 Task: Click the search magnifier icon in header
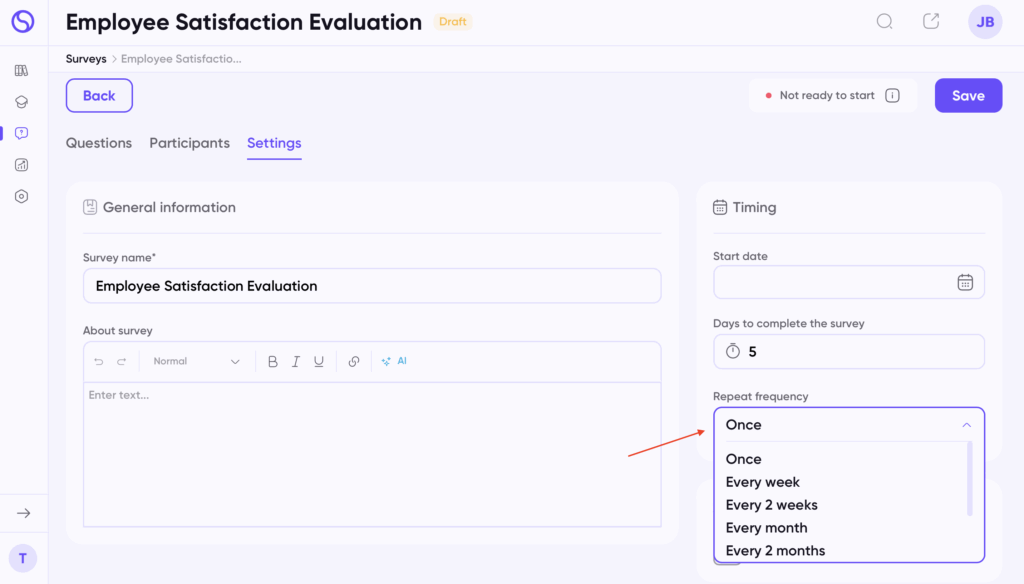tap(884, 22)
